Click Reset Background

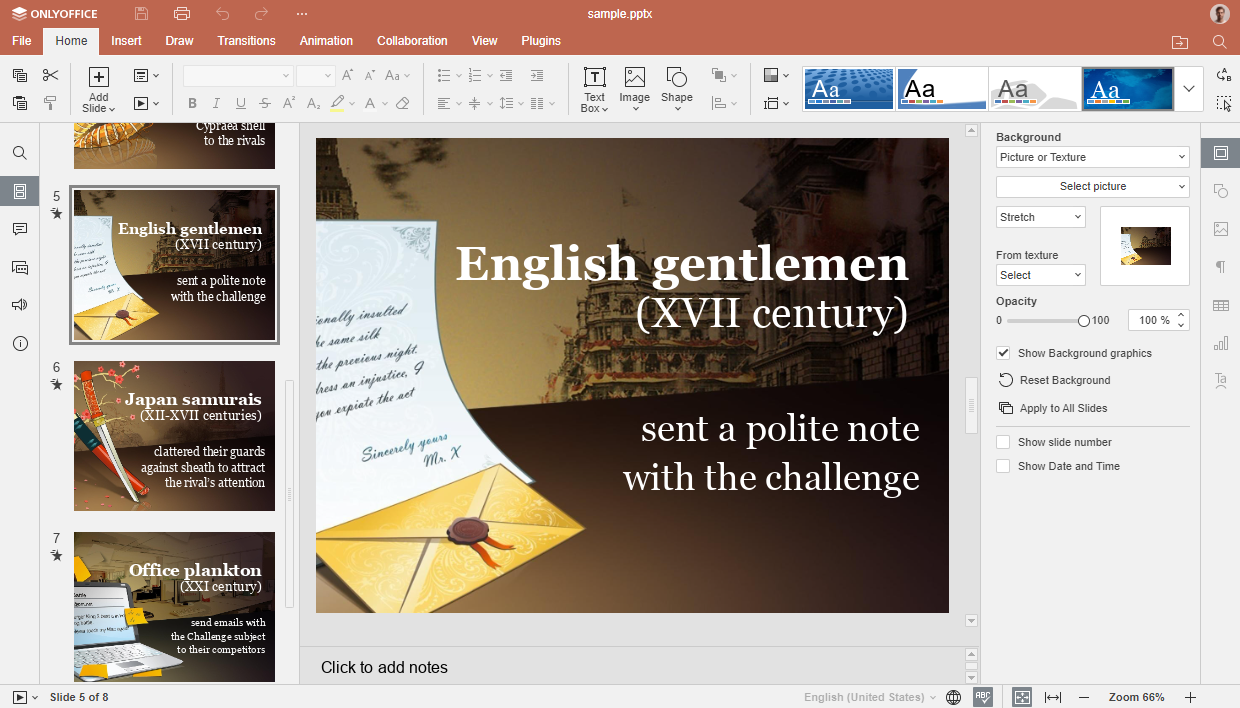pos(1064,380)
